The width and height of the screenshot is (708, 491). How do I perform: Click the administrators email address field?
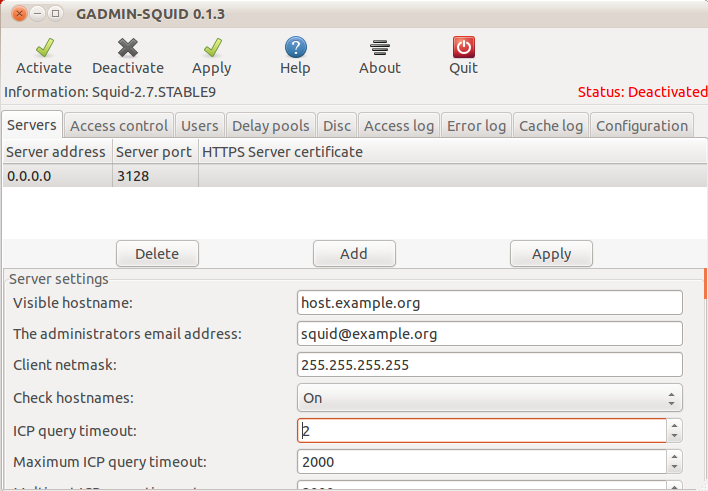(x=489, y=334)
